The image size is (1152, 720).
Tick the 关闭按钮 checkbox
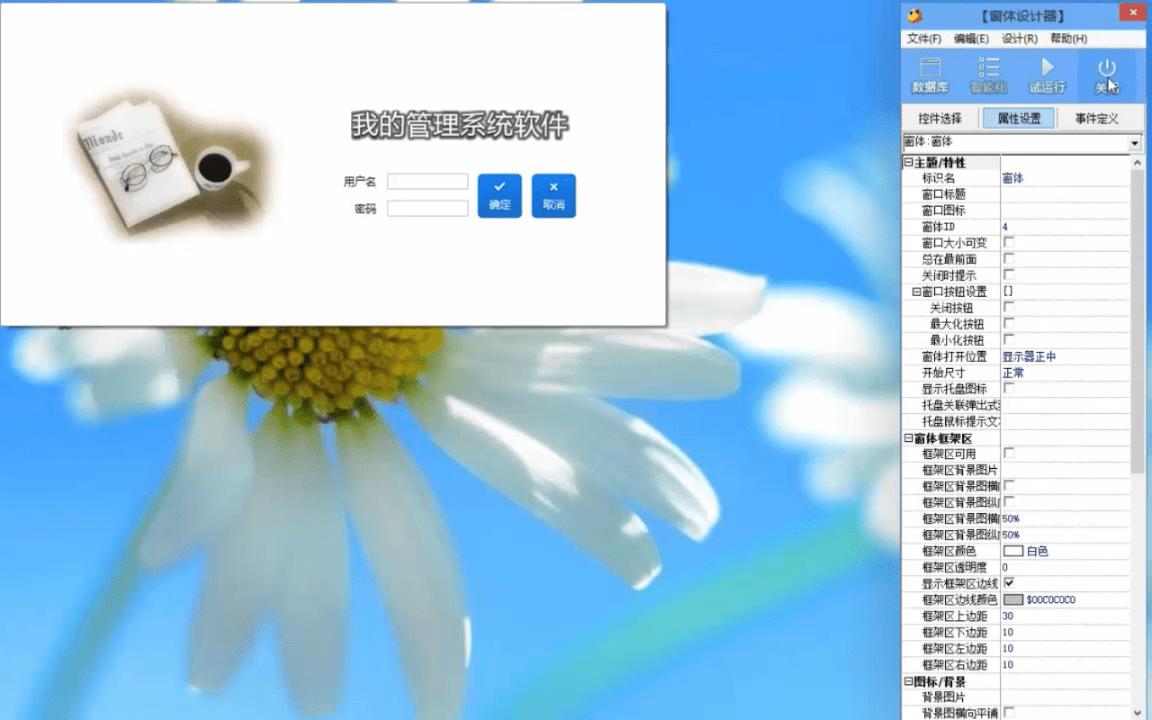click(x=1009, y=307)
